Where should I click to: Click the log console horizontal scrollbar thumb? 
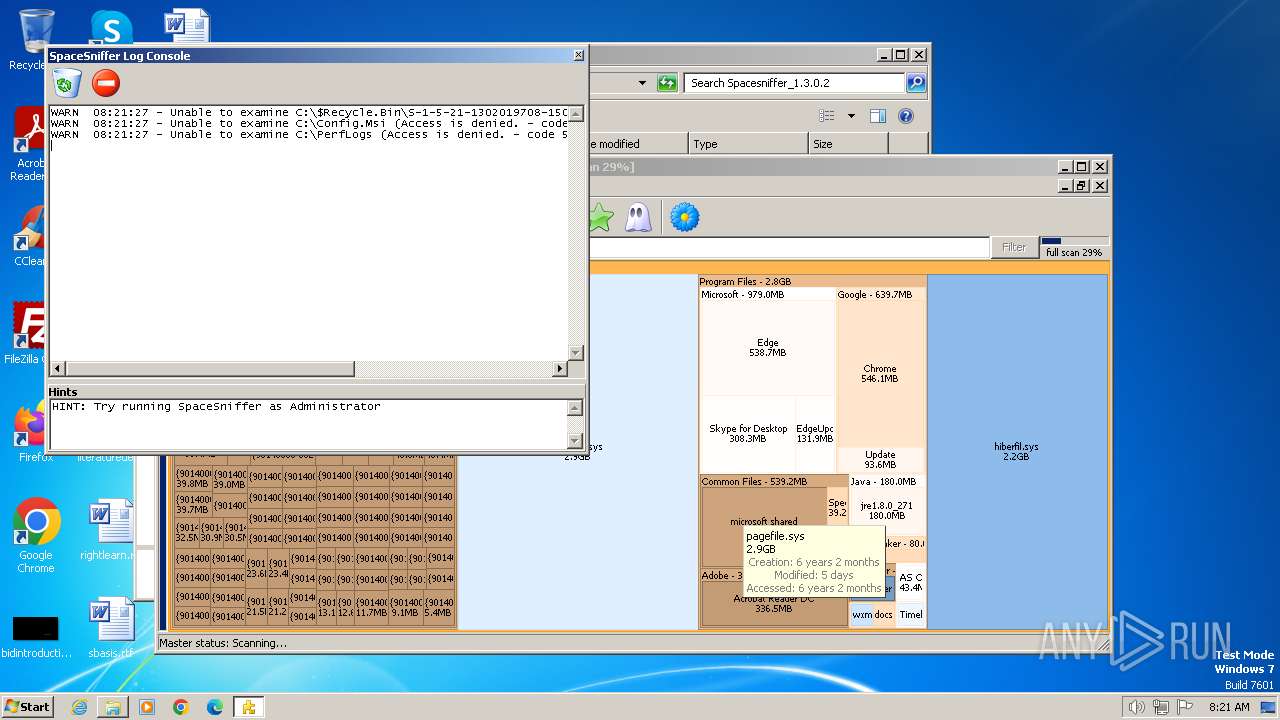pos(209,369)
